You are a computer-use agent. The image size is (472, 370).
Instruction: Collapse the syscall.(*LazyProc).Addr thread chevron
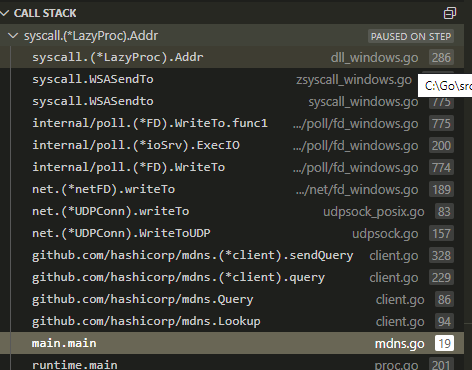pyautogui.click(x=13, y=35)
